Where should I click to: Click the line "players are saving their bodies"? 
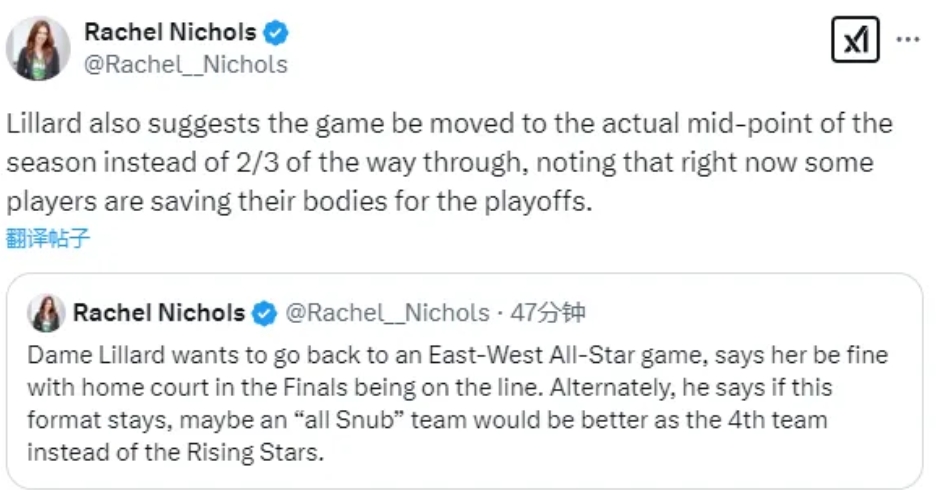[x=299, y=201]
